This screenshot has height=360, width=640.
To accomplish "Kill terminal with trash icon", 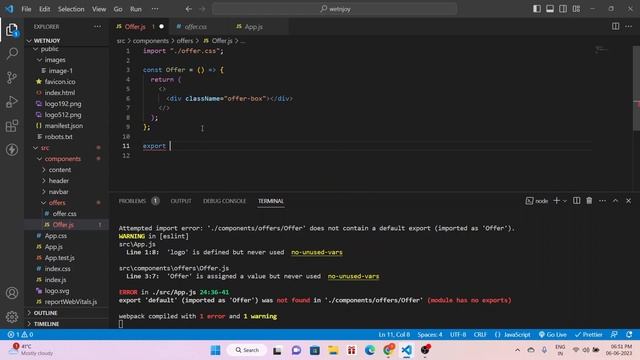I will pyautogui.click(x=589, y=201).
